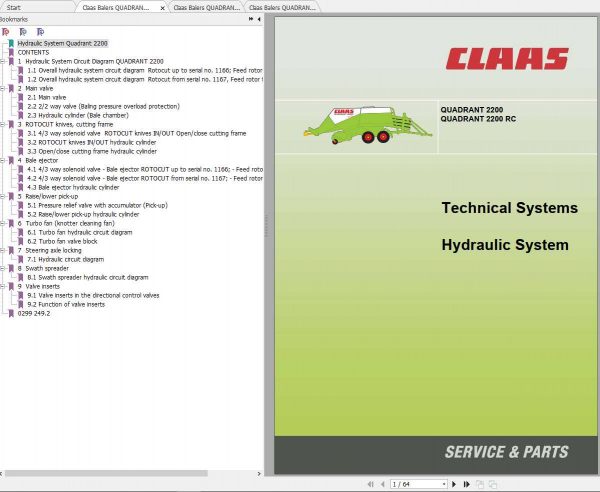Go to the previous page
Image resolution: width=600 pixels, height=492 pixels.
382,484
